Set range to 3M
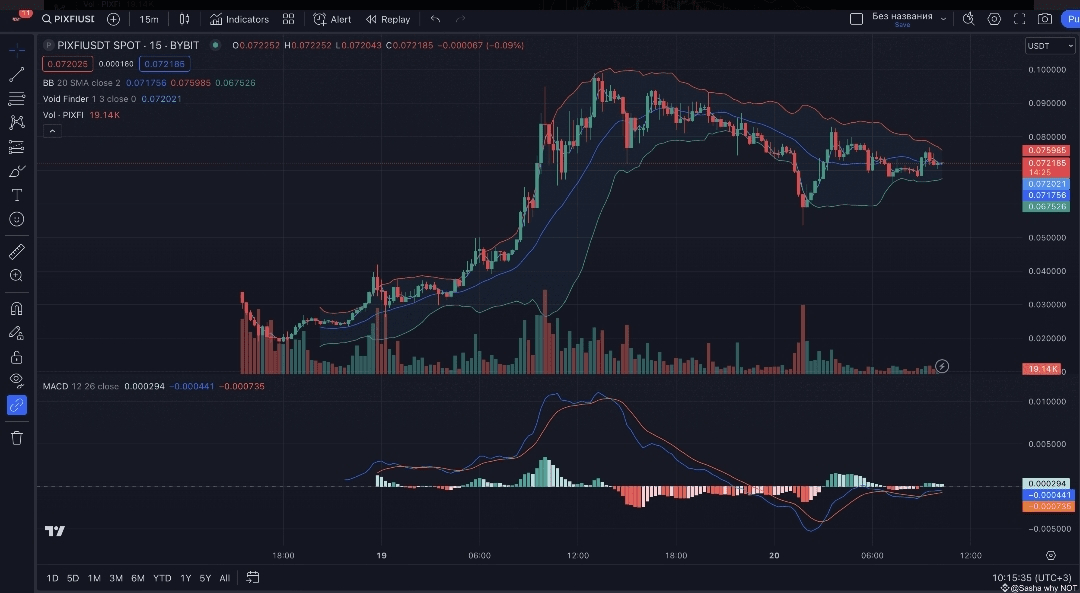The height and width of the screenshot is (593, 1080). 116,578
